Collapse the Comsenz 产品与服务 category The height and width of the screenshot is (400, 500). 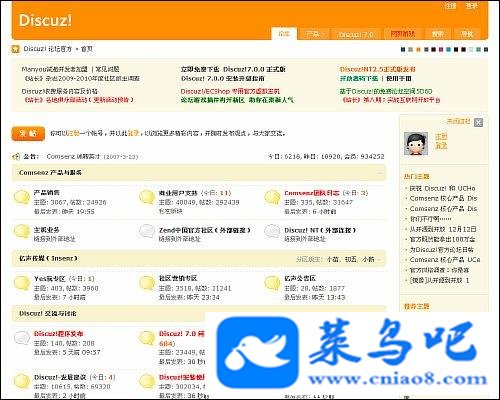tap(380, 173)
